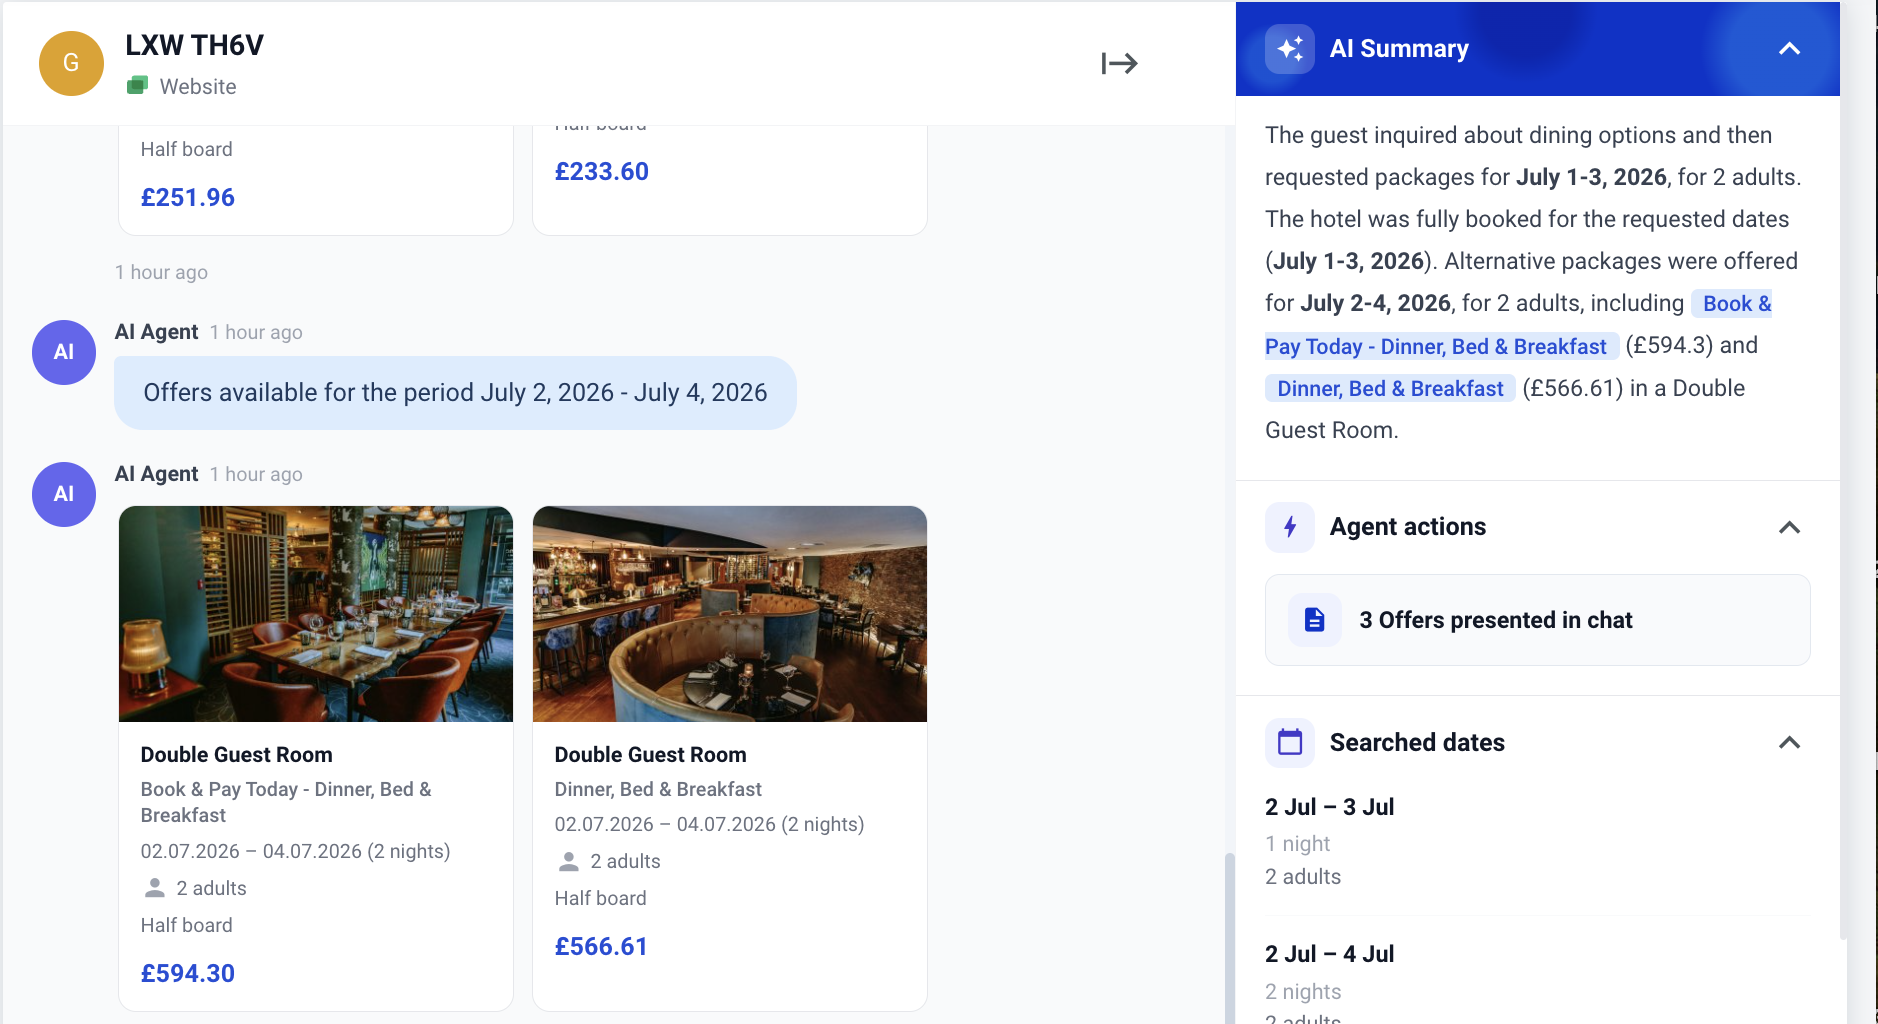1878x1024 pixels.
Task: Click the date range in the £594.30 card
Action: pyautogui.click(x=295, y=851)
